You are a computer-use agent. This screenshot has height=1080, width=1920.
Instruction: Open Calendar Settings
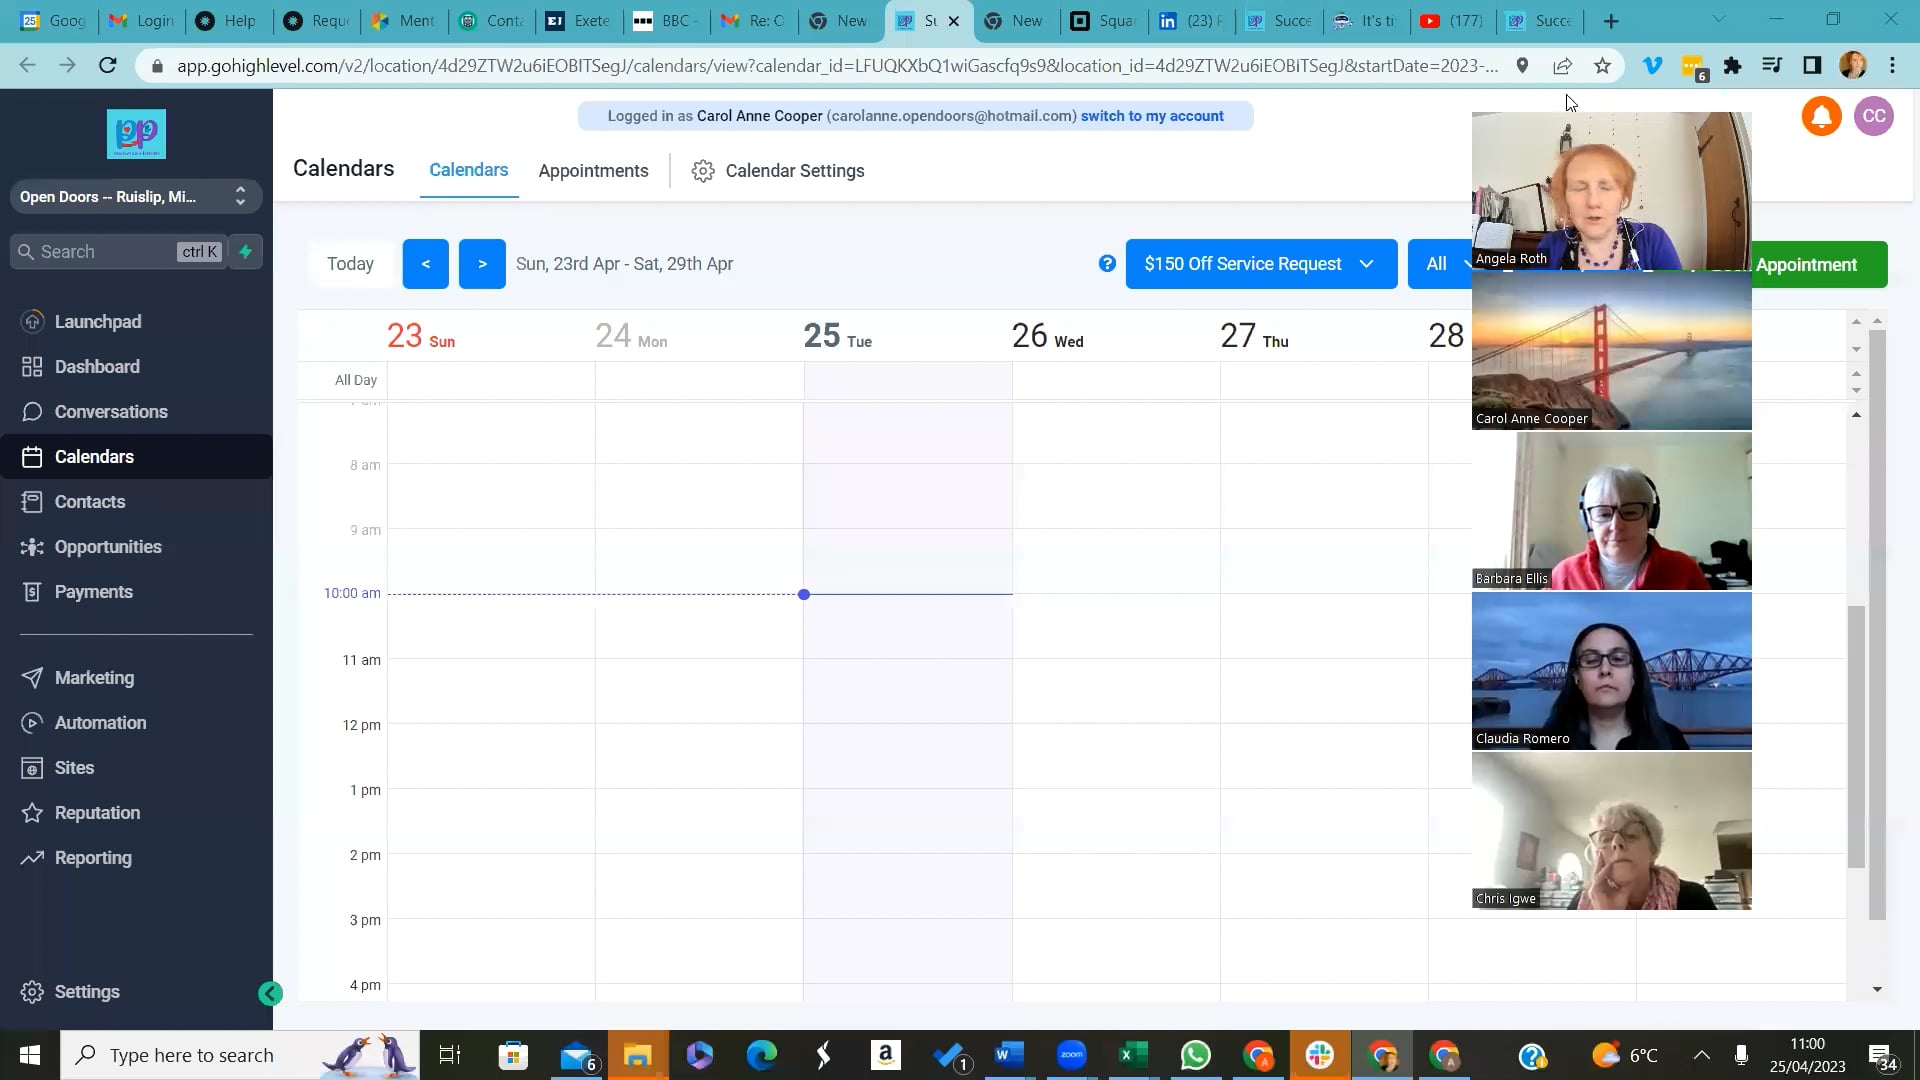pyautogui.click(x=778, y=170)
